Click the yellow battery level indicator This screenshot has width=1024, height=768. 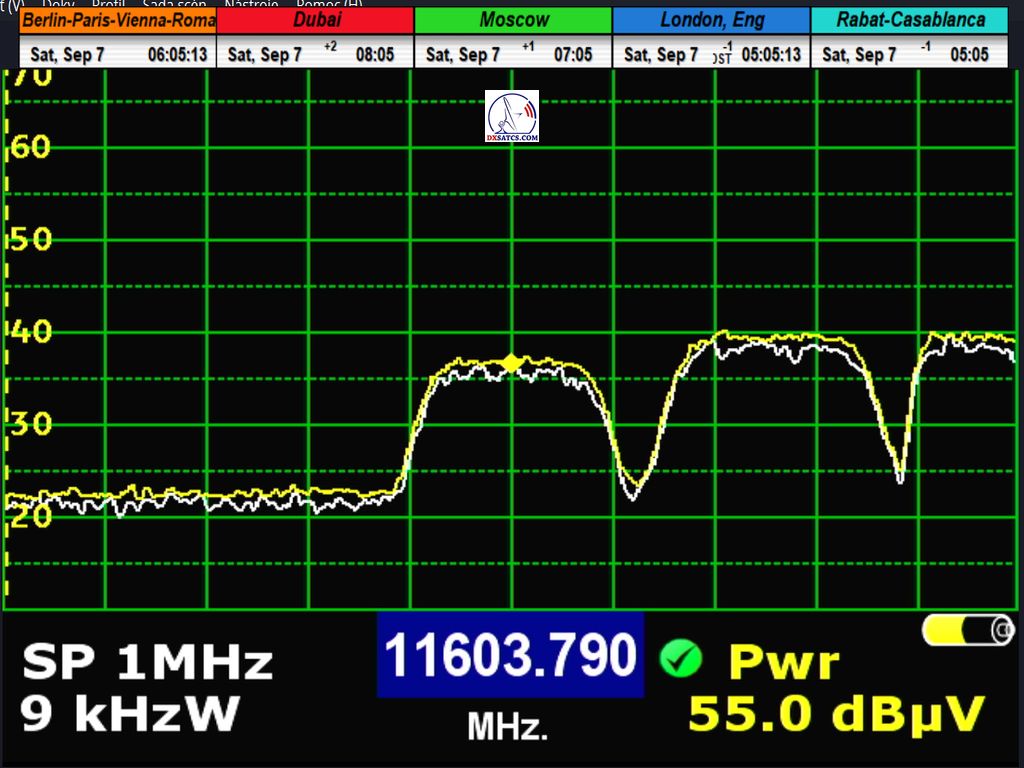(x=967, y=629)
